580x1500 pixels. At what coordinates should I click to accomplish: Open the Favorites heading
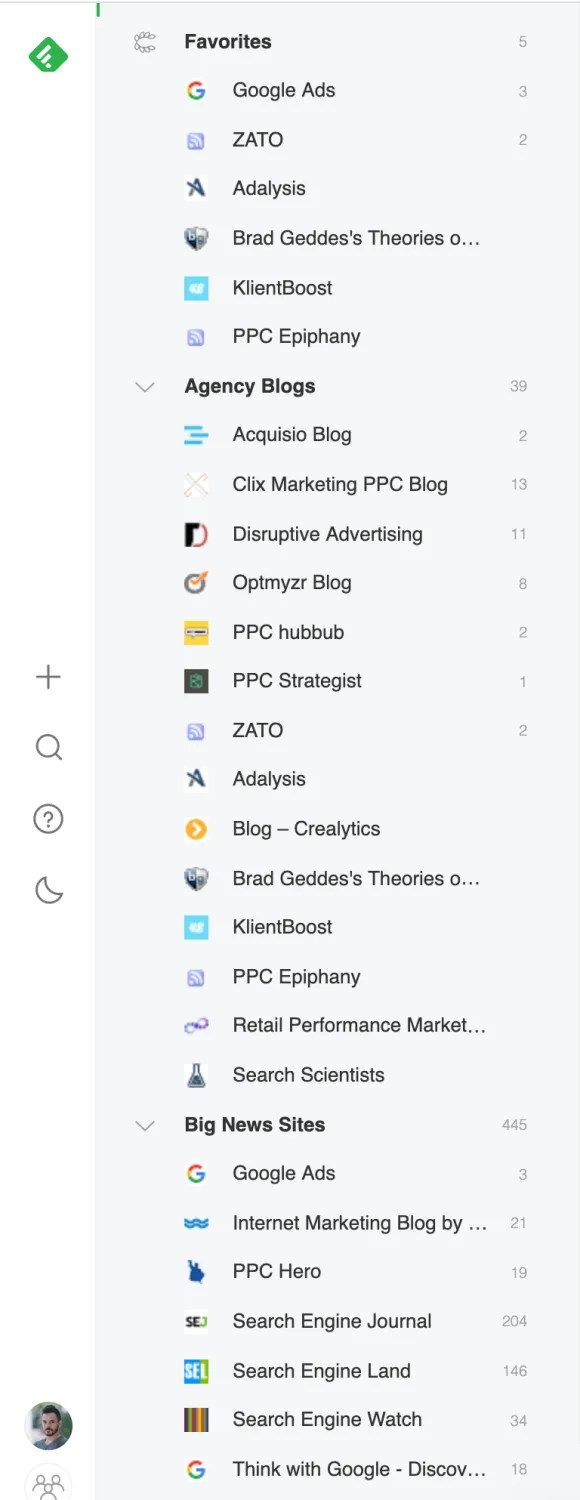click(228, 42)
